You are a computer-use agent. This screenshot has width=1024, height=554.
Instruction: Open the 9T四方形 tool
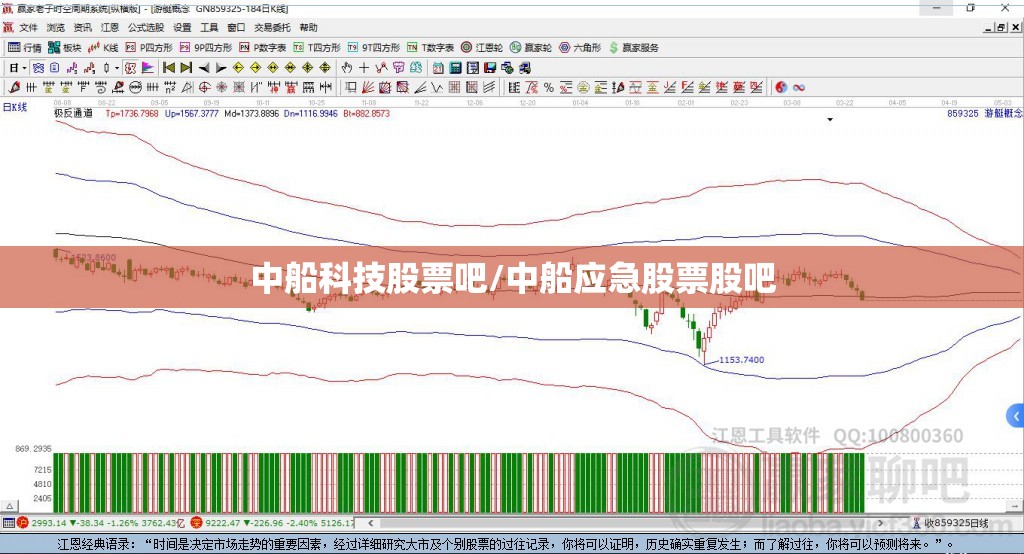coord(374,48)
